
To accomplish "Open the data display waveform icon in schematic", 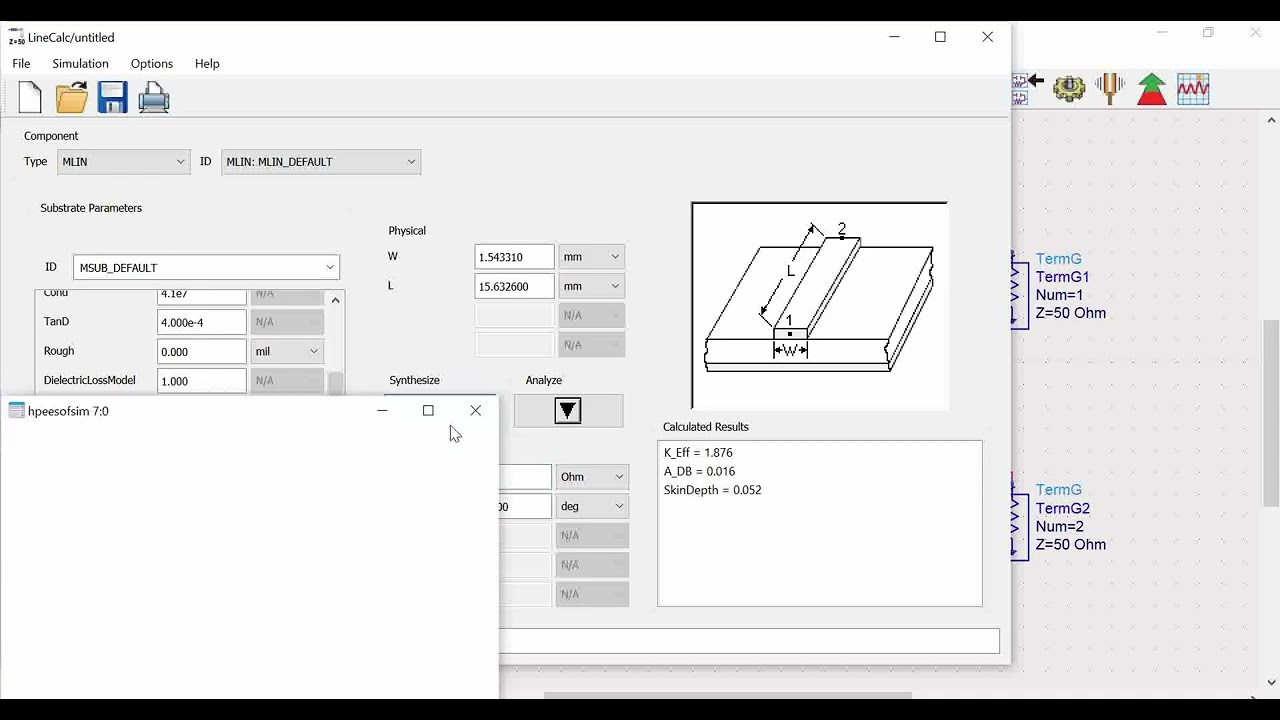I will pyautogui.click(x=1193, y=88).
